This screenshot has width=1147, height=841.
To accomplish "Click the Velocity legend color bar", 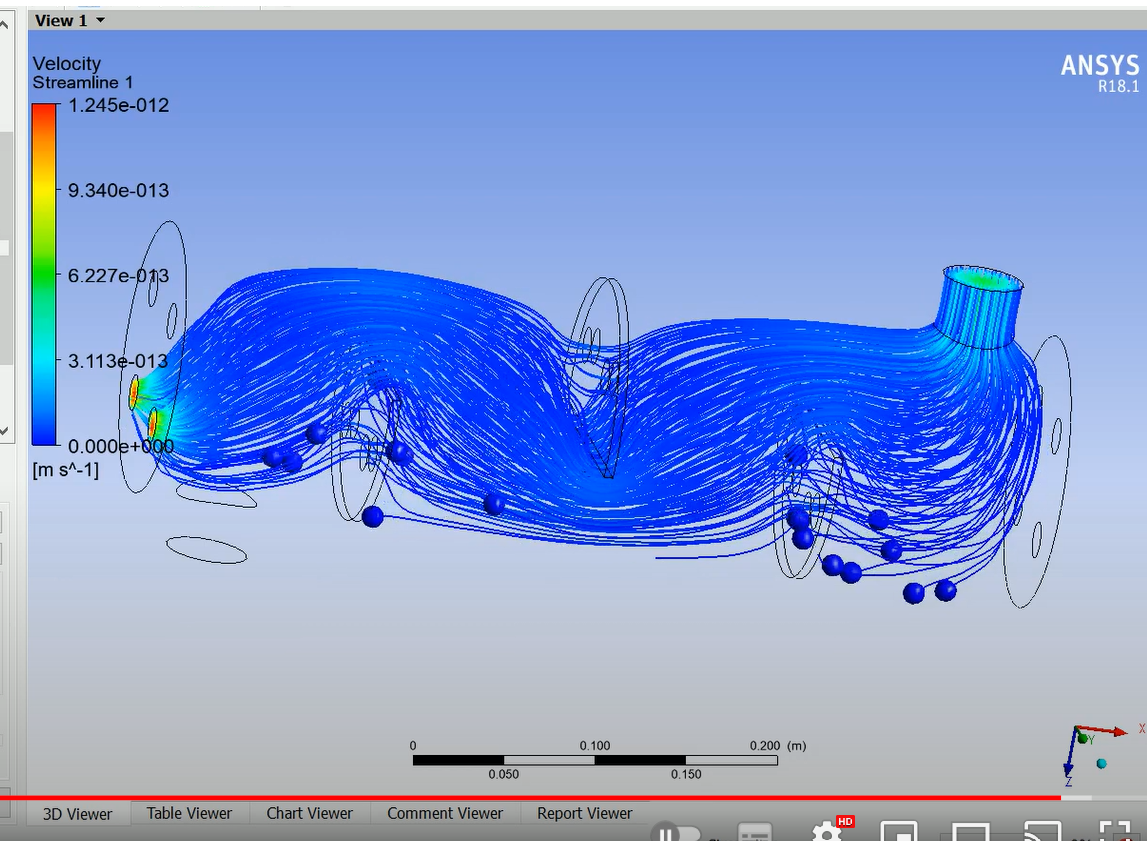I will 42,275.
